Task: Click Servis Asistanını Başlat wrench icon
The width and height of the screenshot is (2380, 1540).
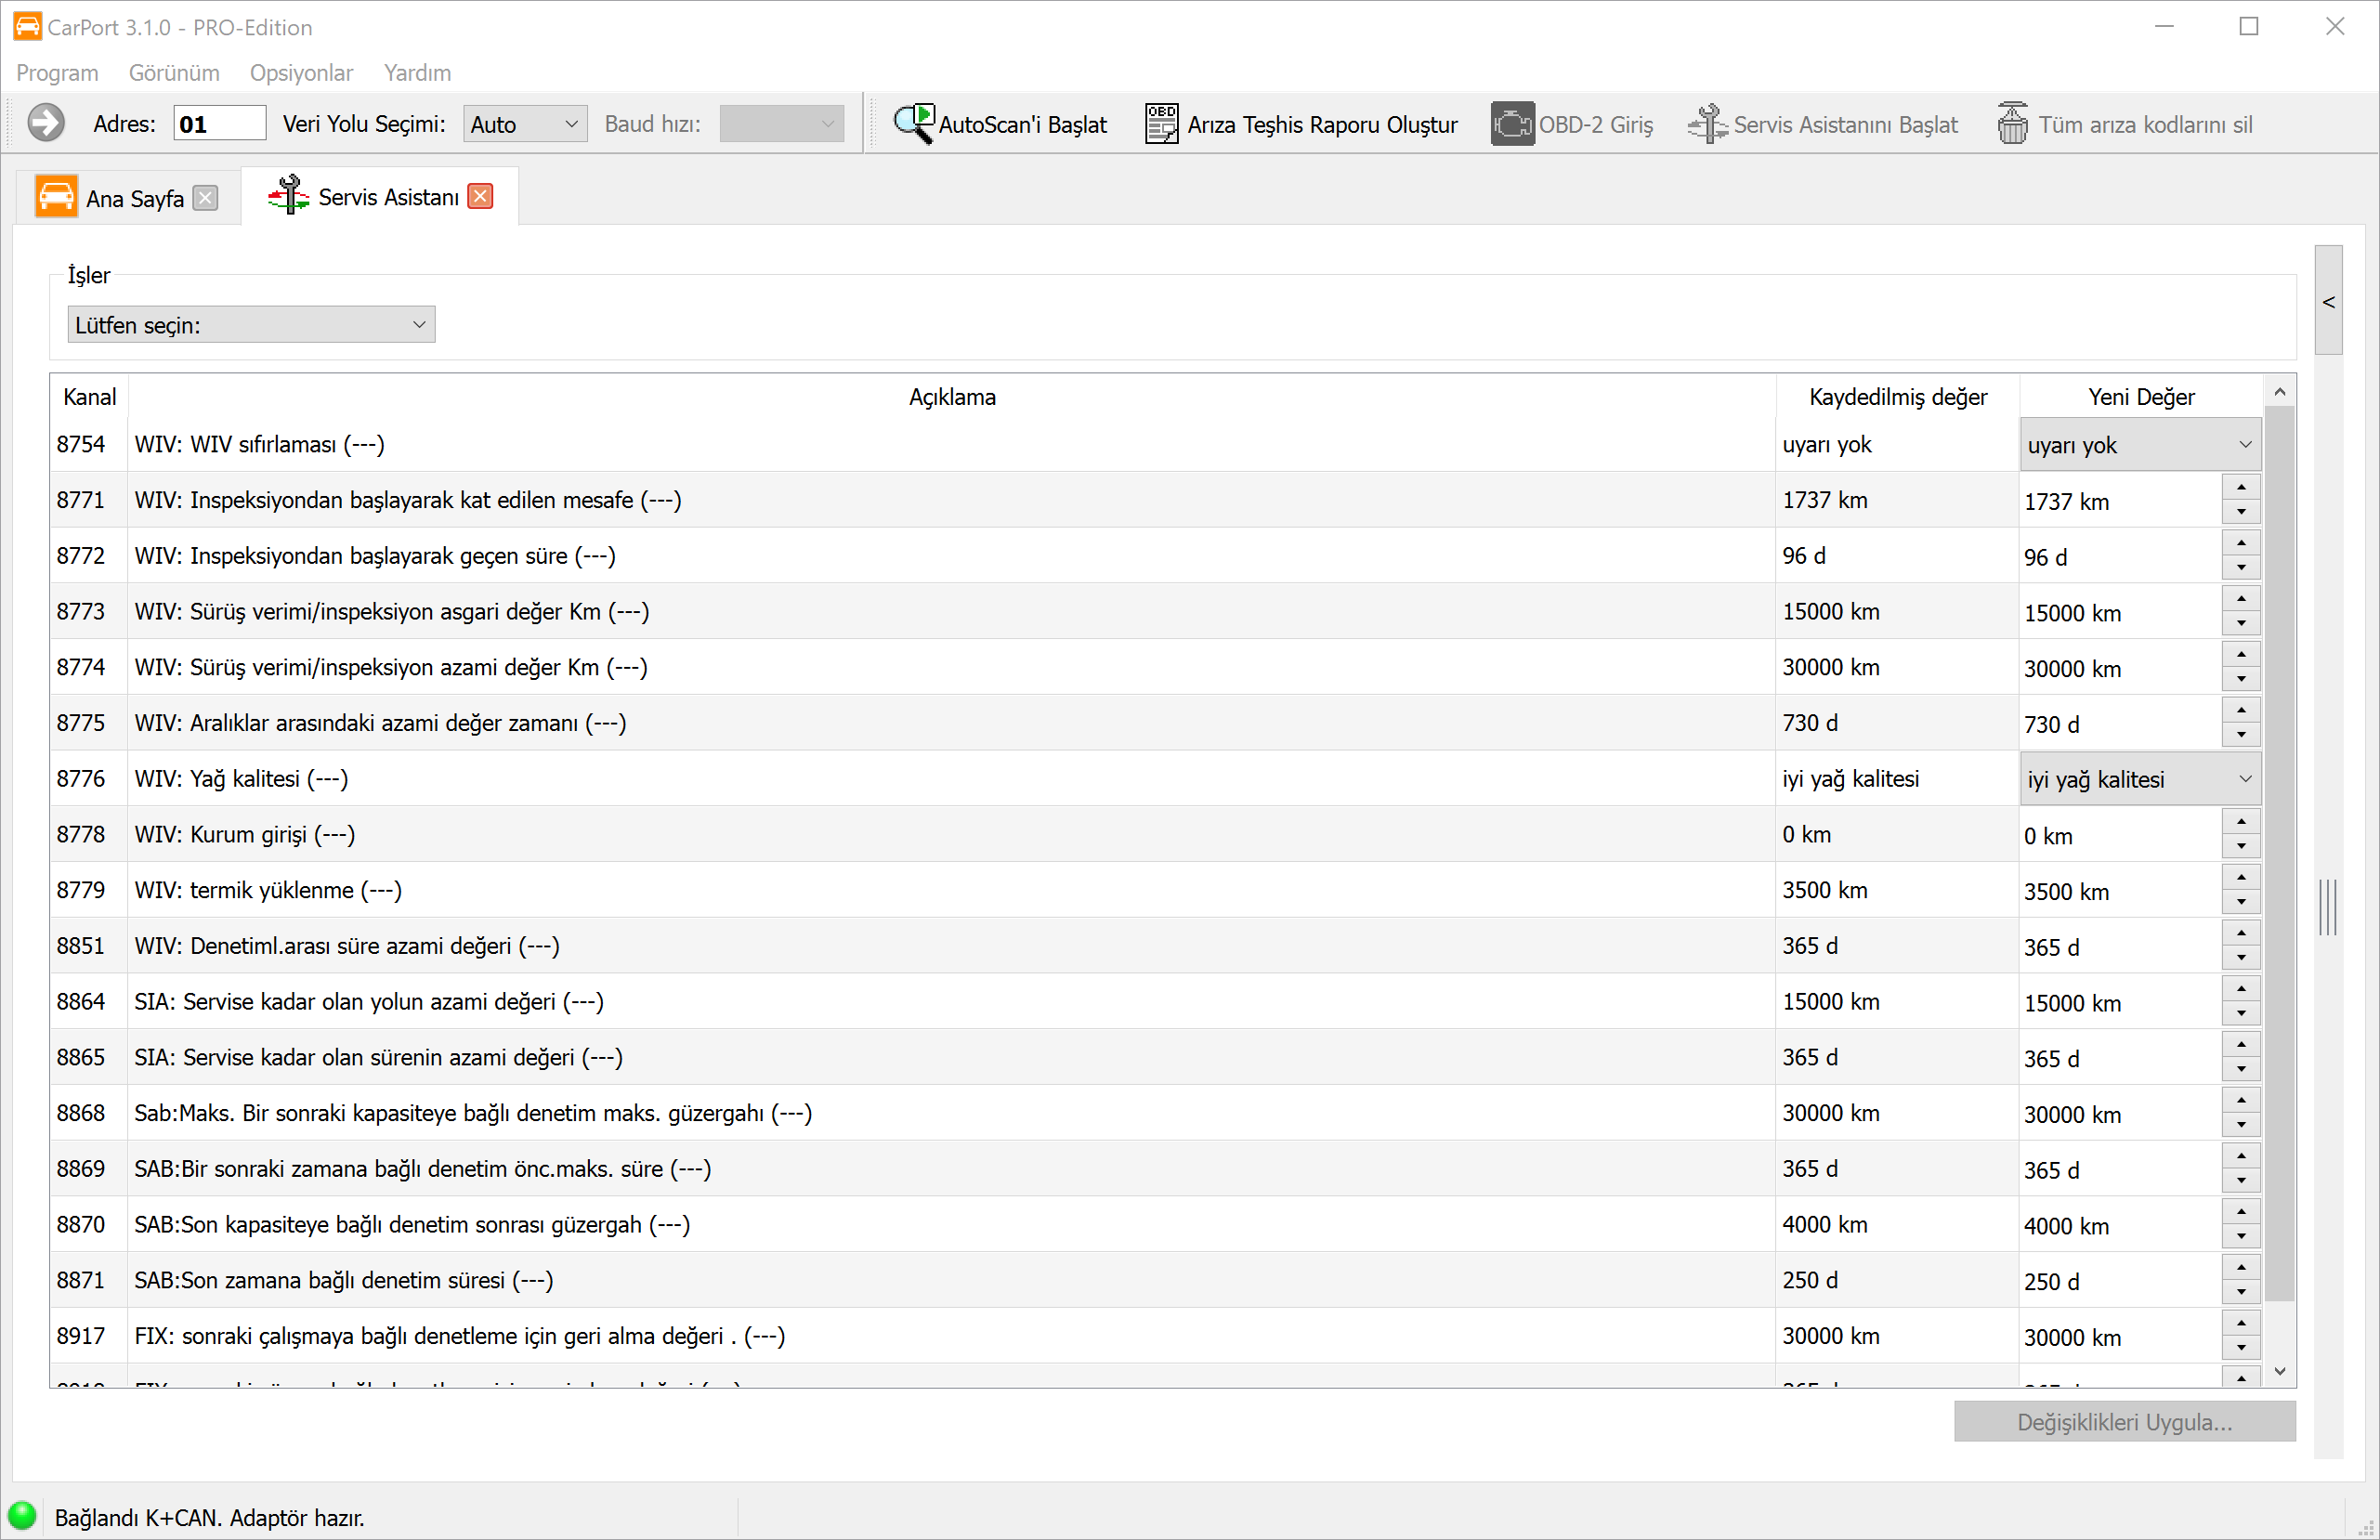Action: (1707, 124)
